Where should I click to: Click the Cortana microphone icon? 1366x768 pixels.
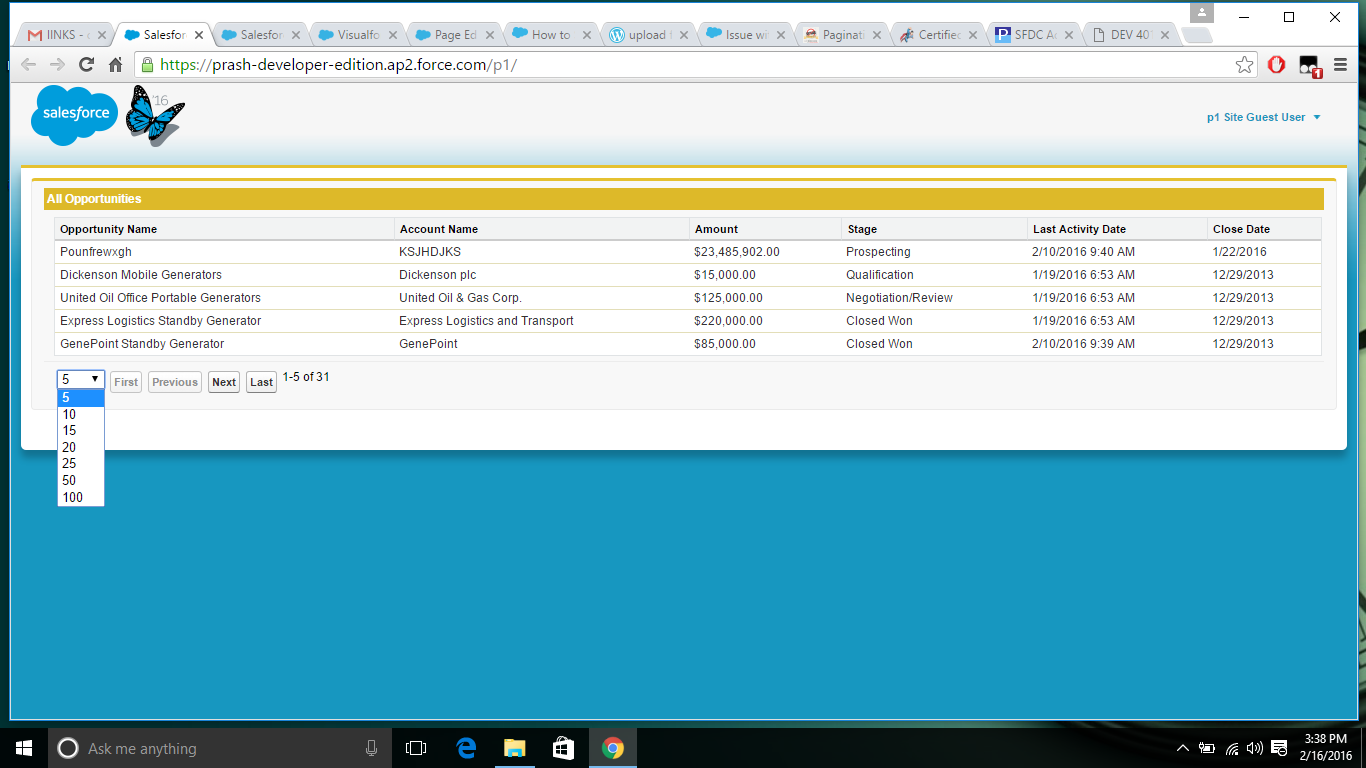(x=371, y=748)
